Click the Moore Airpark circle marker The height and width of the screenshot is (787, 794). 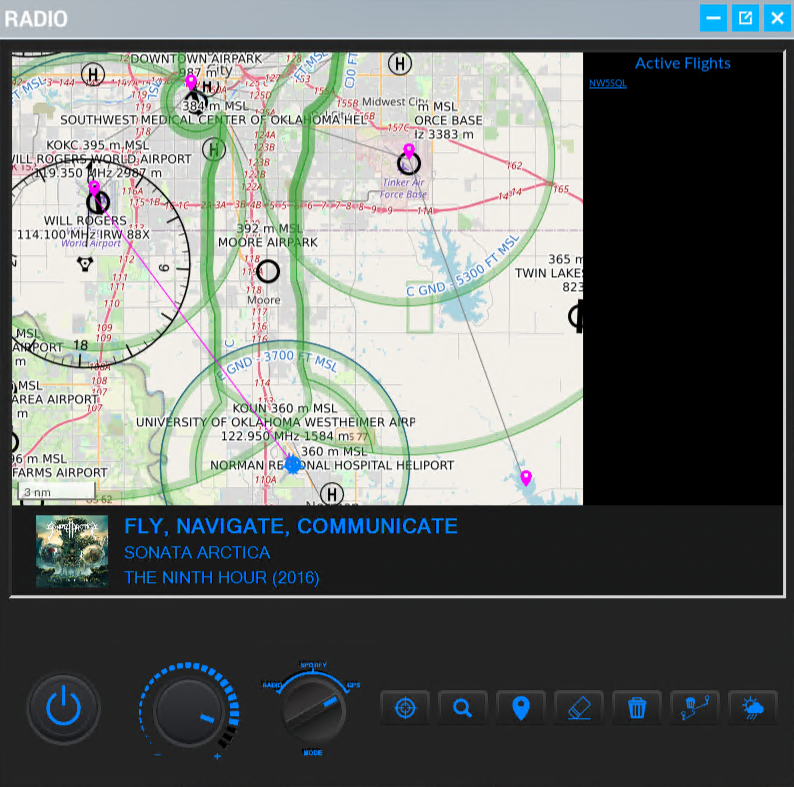coord(267,271)
